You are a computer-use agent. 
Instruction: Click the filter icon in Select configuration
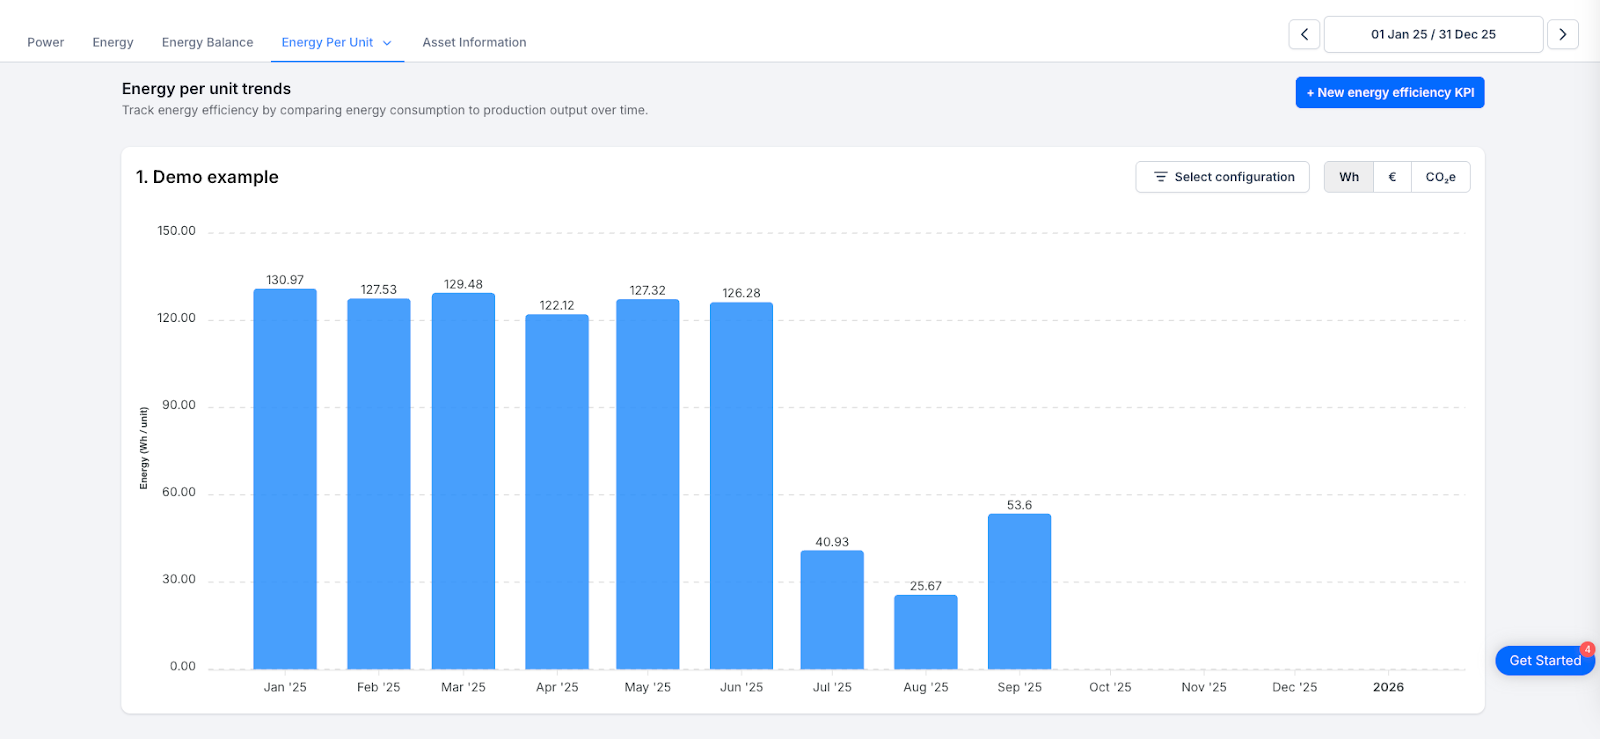[1160, 177]
